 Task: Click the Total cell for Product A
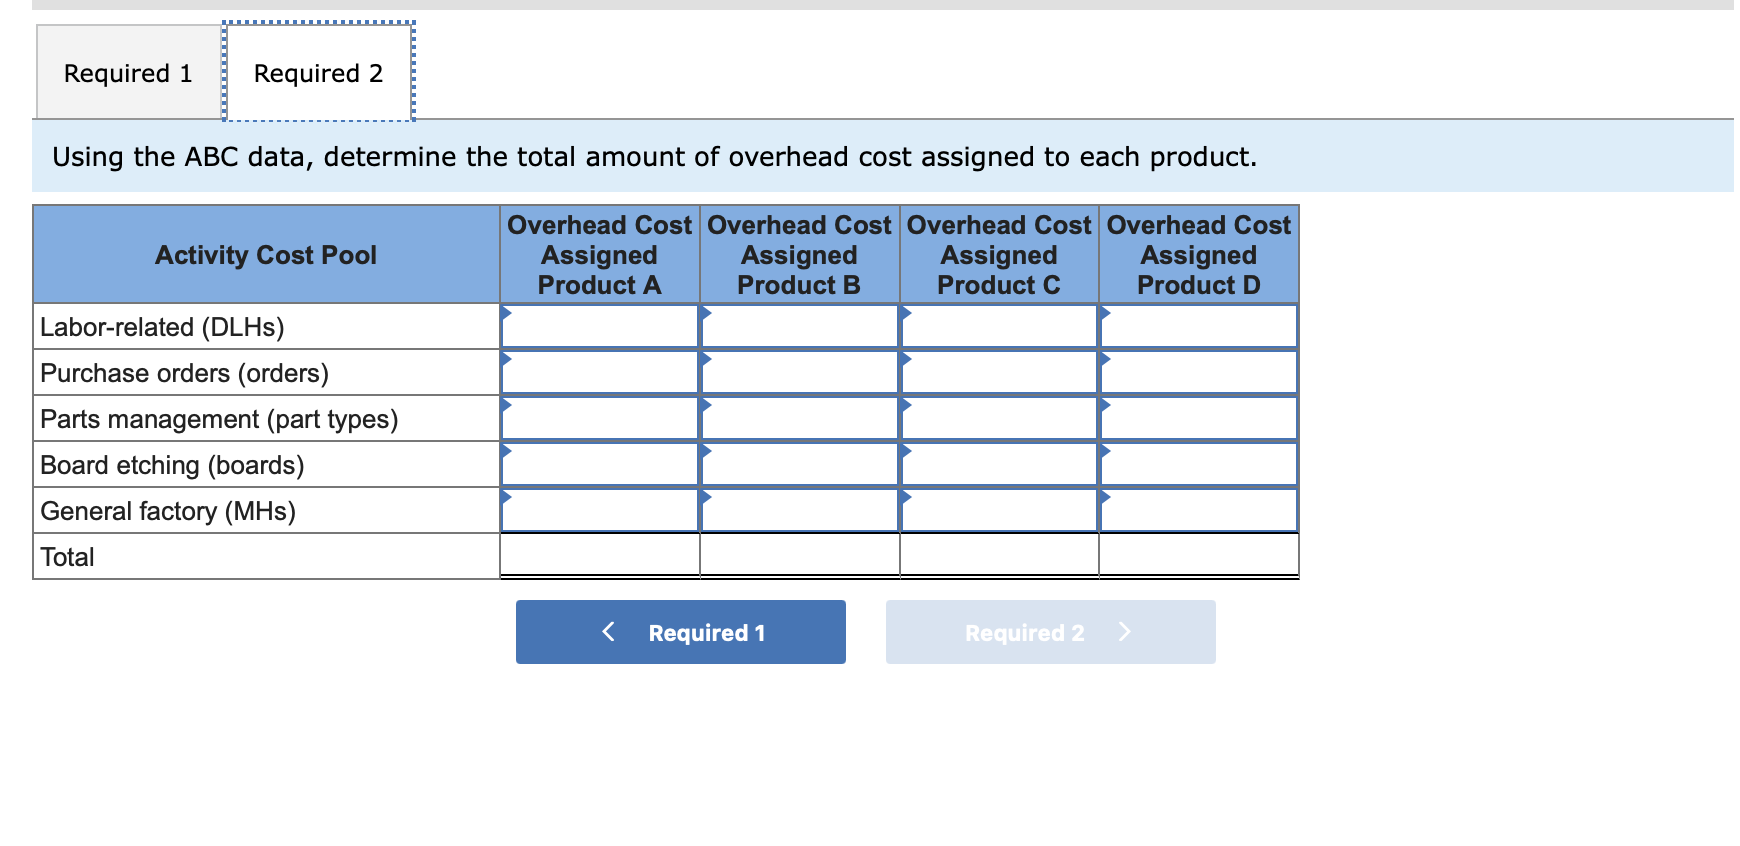coord(600,556)
